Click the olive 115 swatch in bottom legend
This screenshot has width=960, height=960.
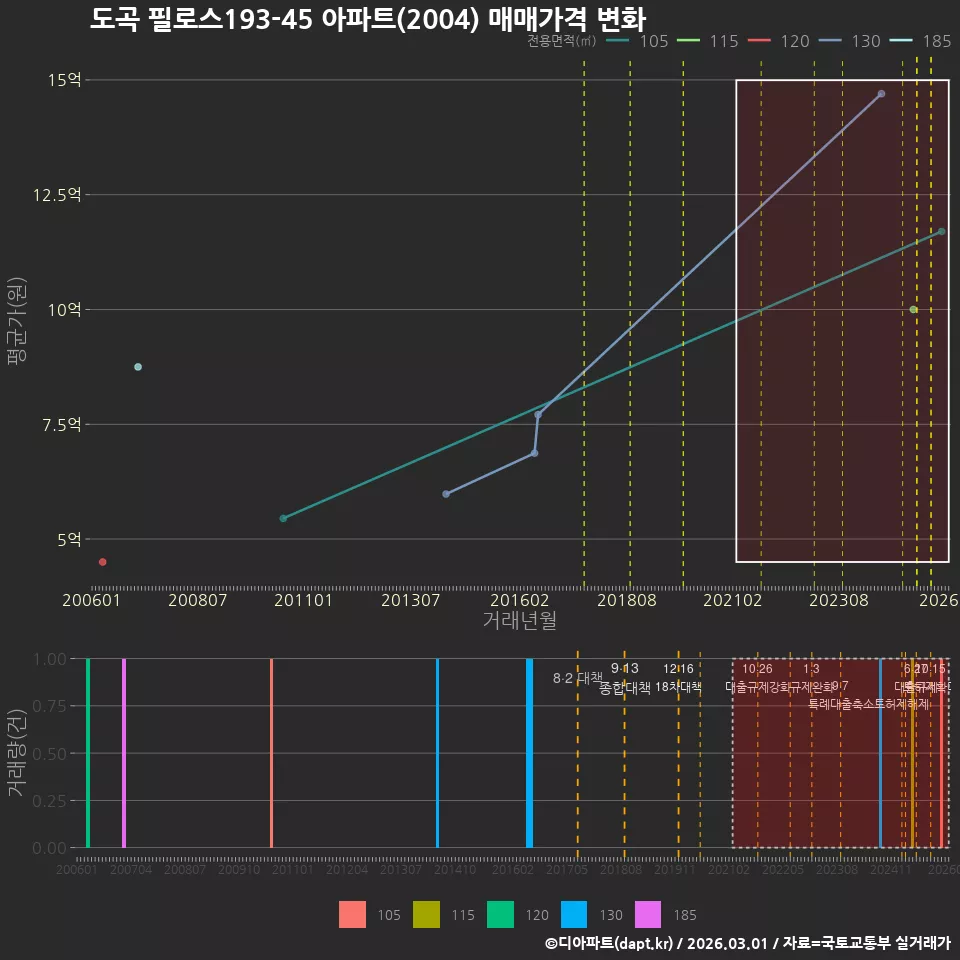point(426,915)
